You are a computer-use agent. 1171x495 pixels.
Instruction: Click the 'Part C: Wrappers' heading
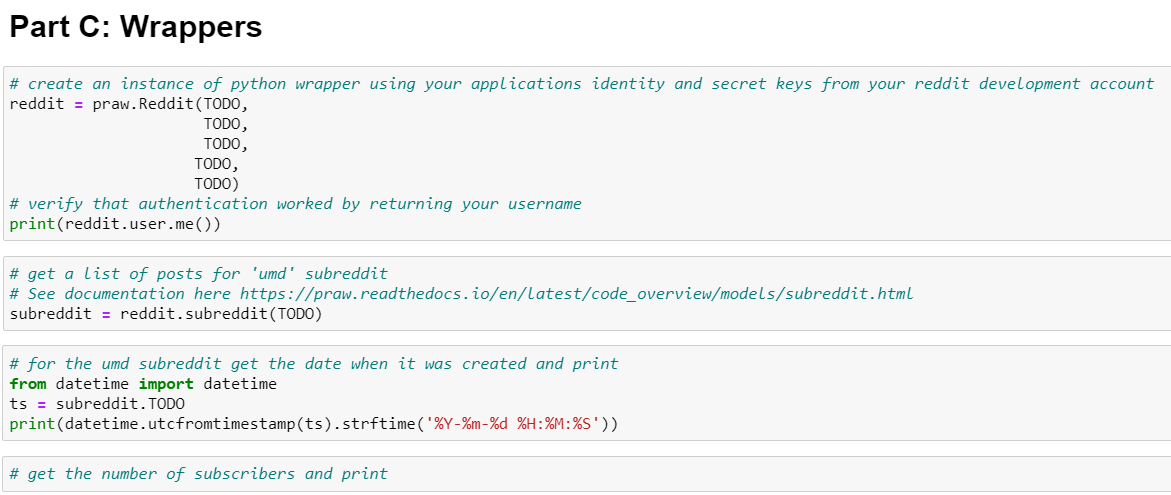(135, 27)
